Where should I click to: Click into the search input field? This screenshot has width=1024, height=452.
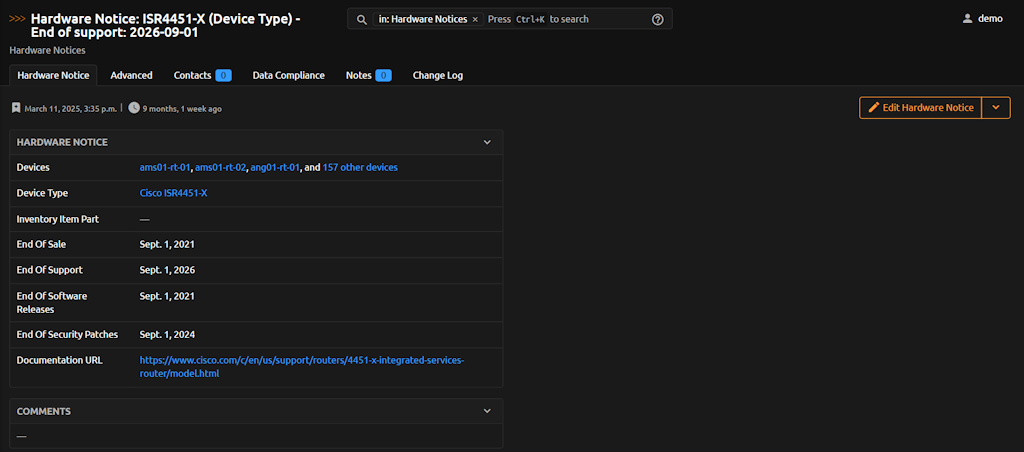click(x=565, y=19)
